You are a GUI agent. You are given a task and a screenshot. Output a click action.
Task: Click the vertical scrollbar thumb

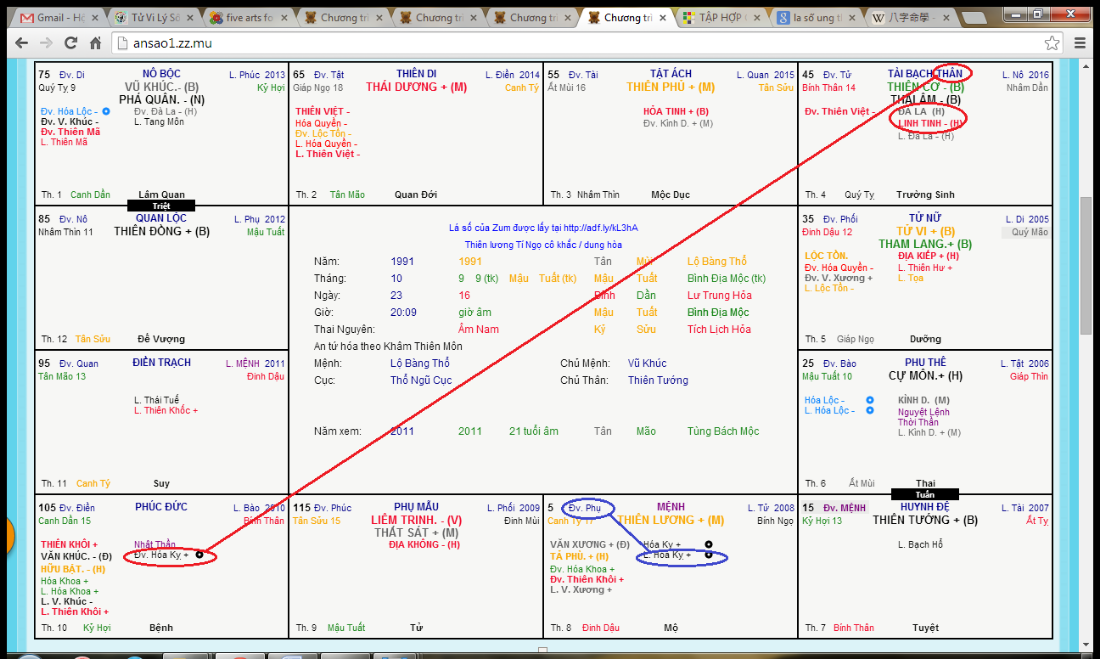coord(1089,265)
